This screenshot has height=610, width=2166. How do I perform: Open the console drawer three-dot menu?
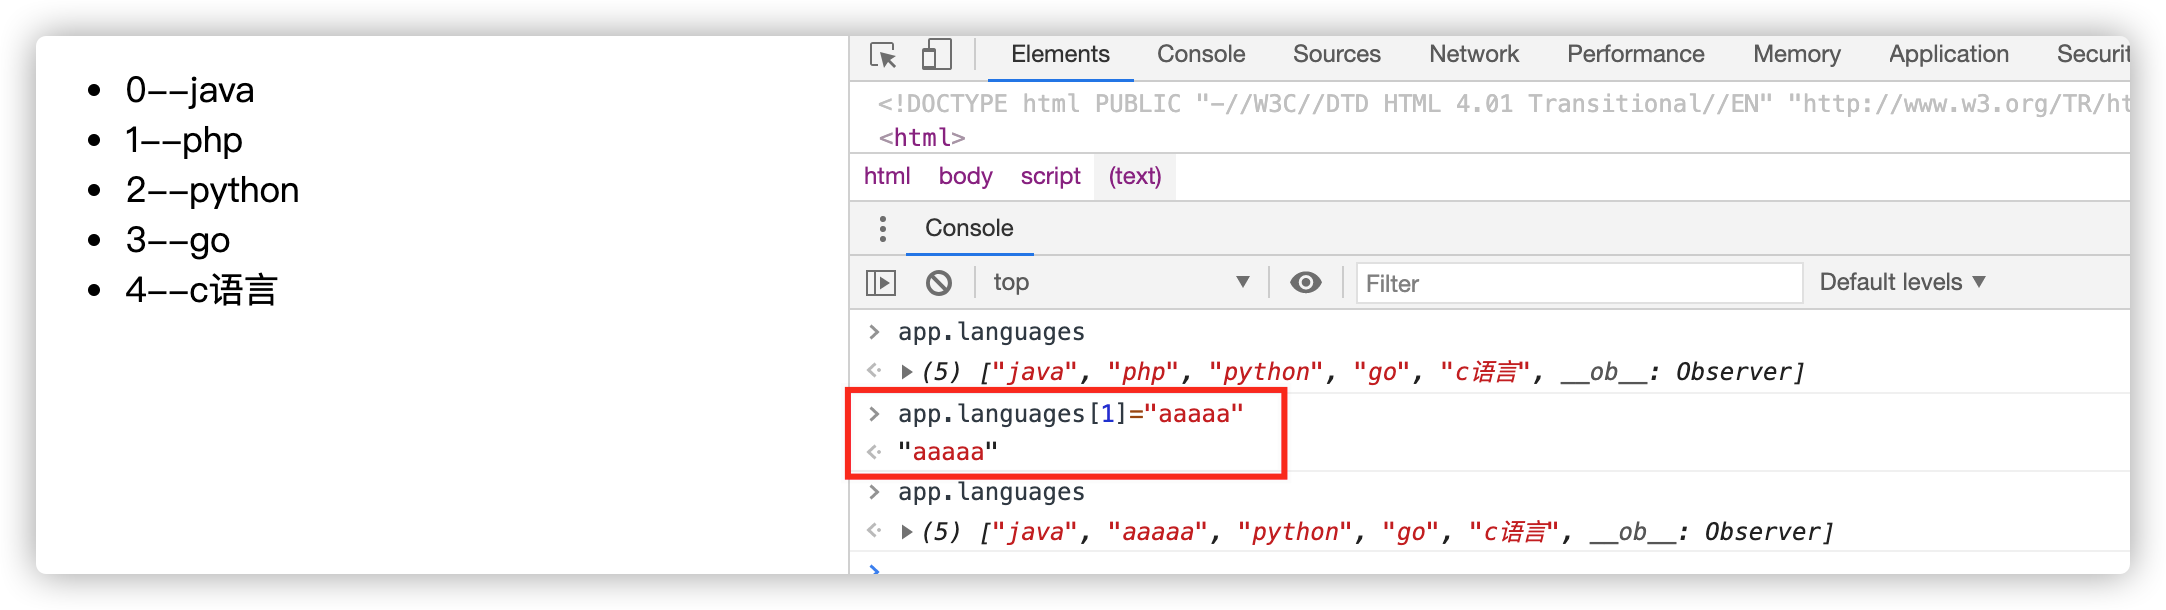pyautogui.click(x=882, y=229)
